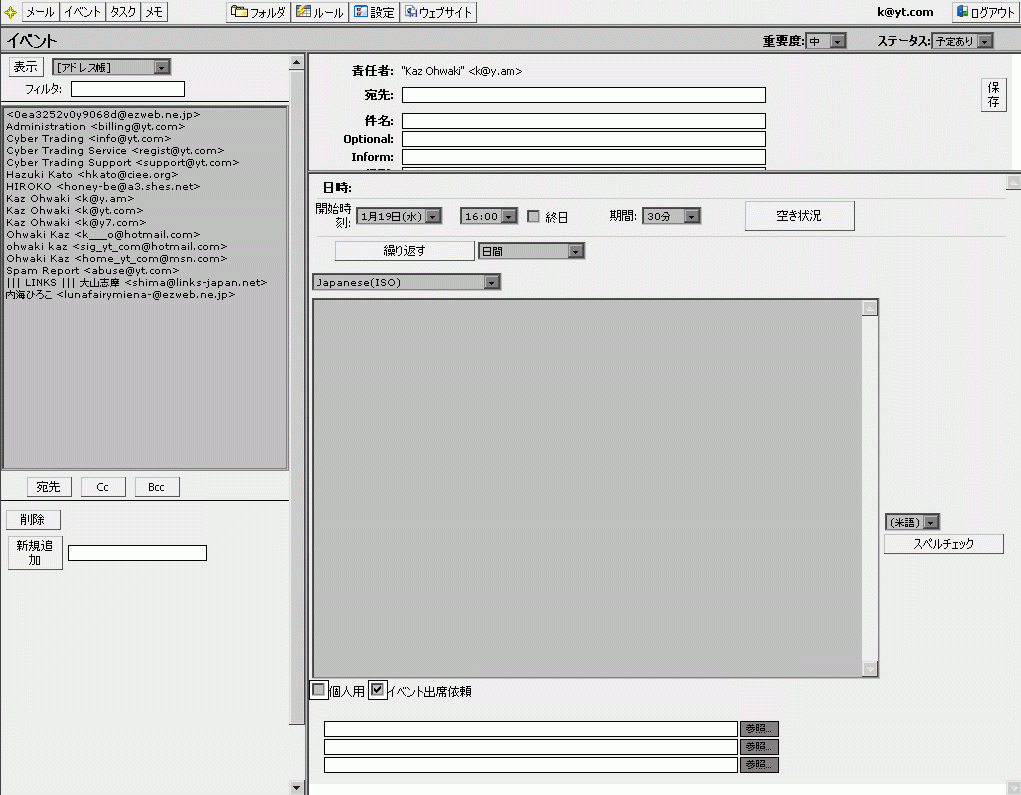Select Hazuki Kato in address list
The width and height of the screenshot is (1021, 795).
92,175
